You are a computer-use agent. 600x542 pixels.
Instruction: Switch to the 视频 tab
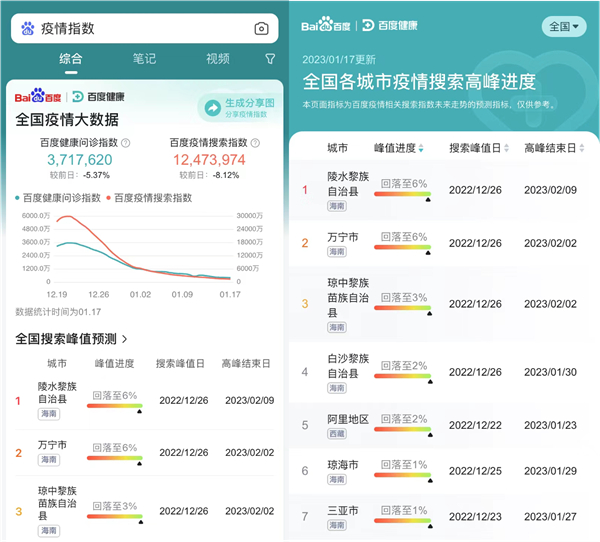coord(217,59)
